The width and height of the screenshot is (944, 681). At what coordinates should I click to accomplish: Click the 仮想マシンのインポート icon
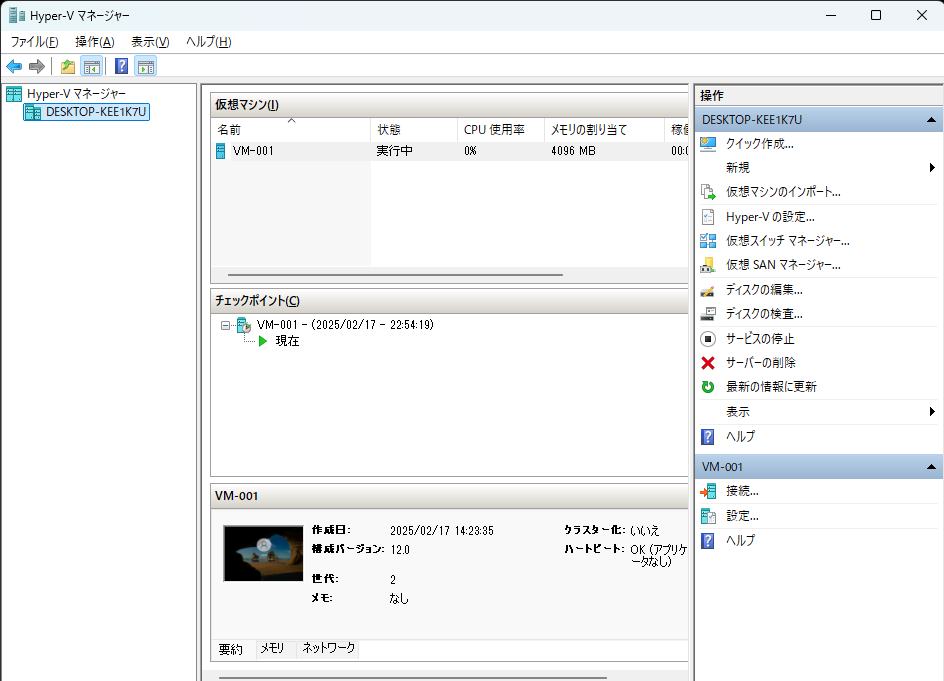(x=708, y=192)
